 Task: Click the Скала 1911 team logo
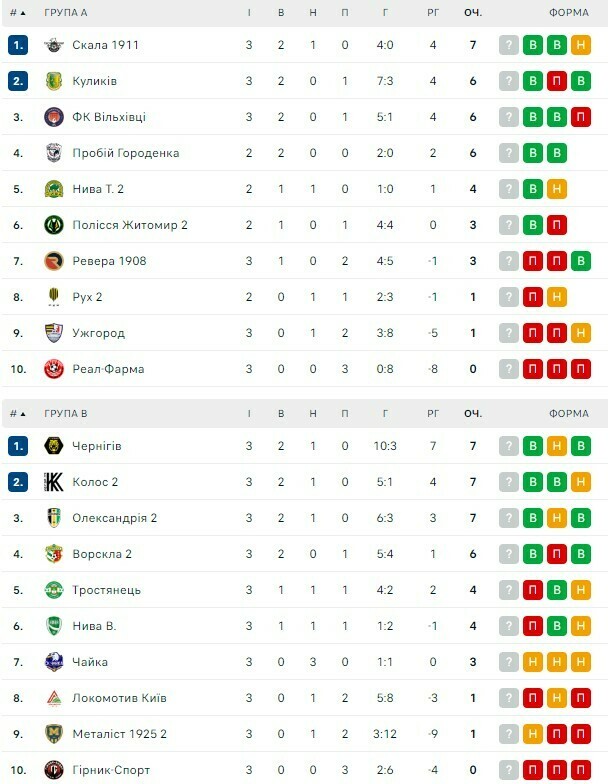(54, 45)
